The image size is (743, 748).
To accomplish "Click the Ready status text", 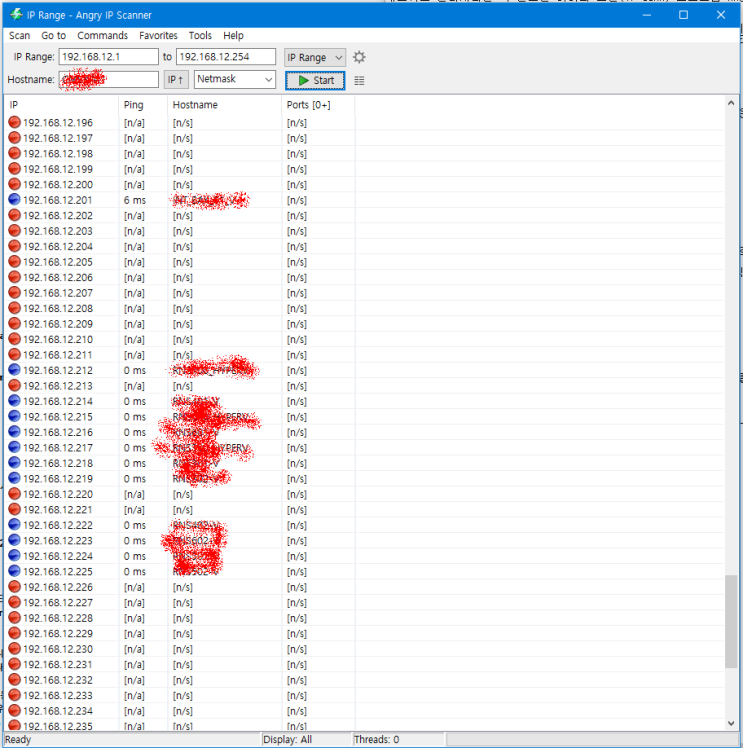I will pos(18,739).
